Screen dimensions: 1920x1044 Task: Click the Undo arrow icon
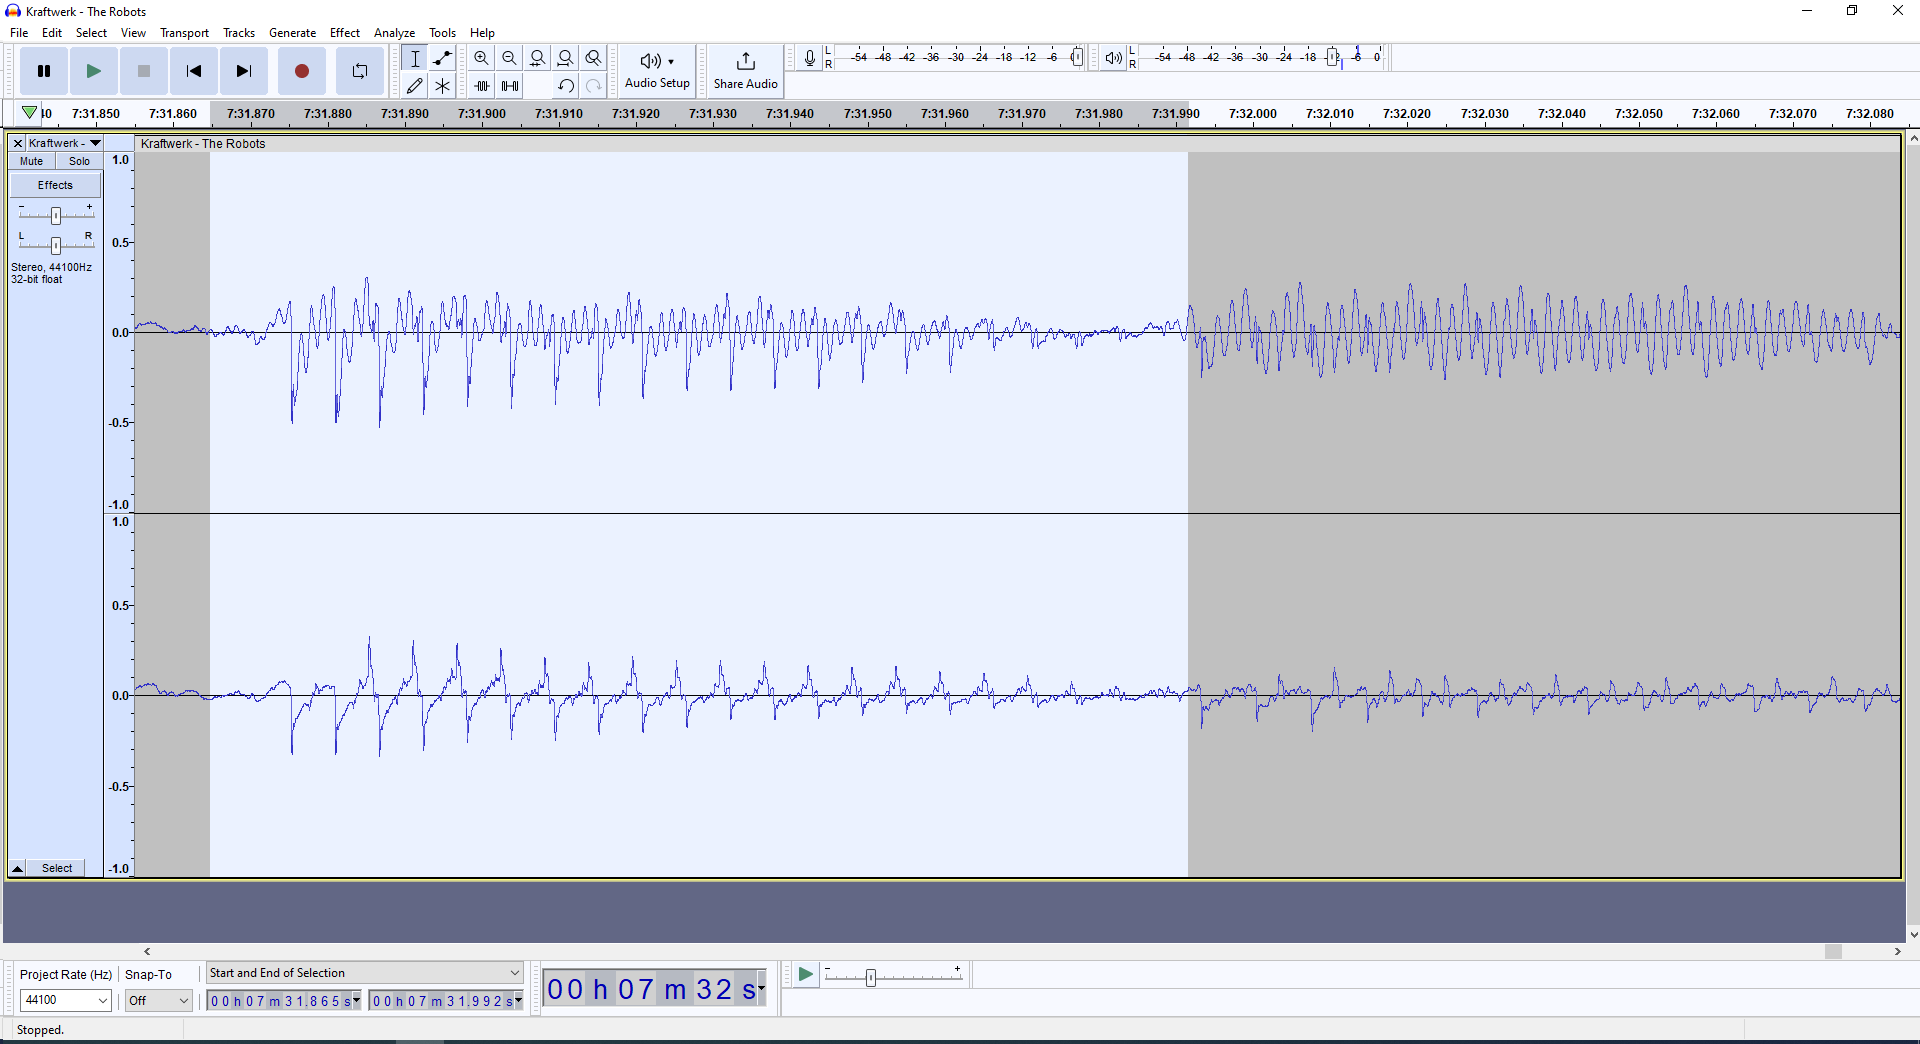click(566, 86)
